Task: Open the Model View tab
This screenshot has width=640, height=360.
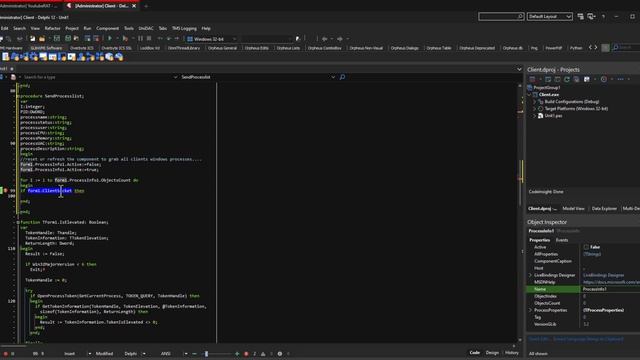Action: coord(573,209)
